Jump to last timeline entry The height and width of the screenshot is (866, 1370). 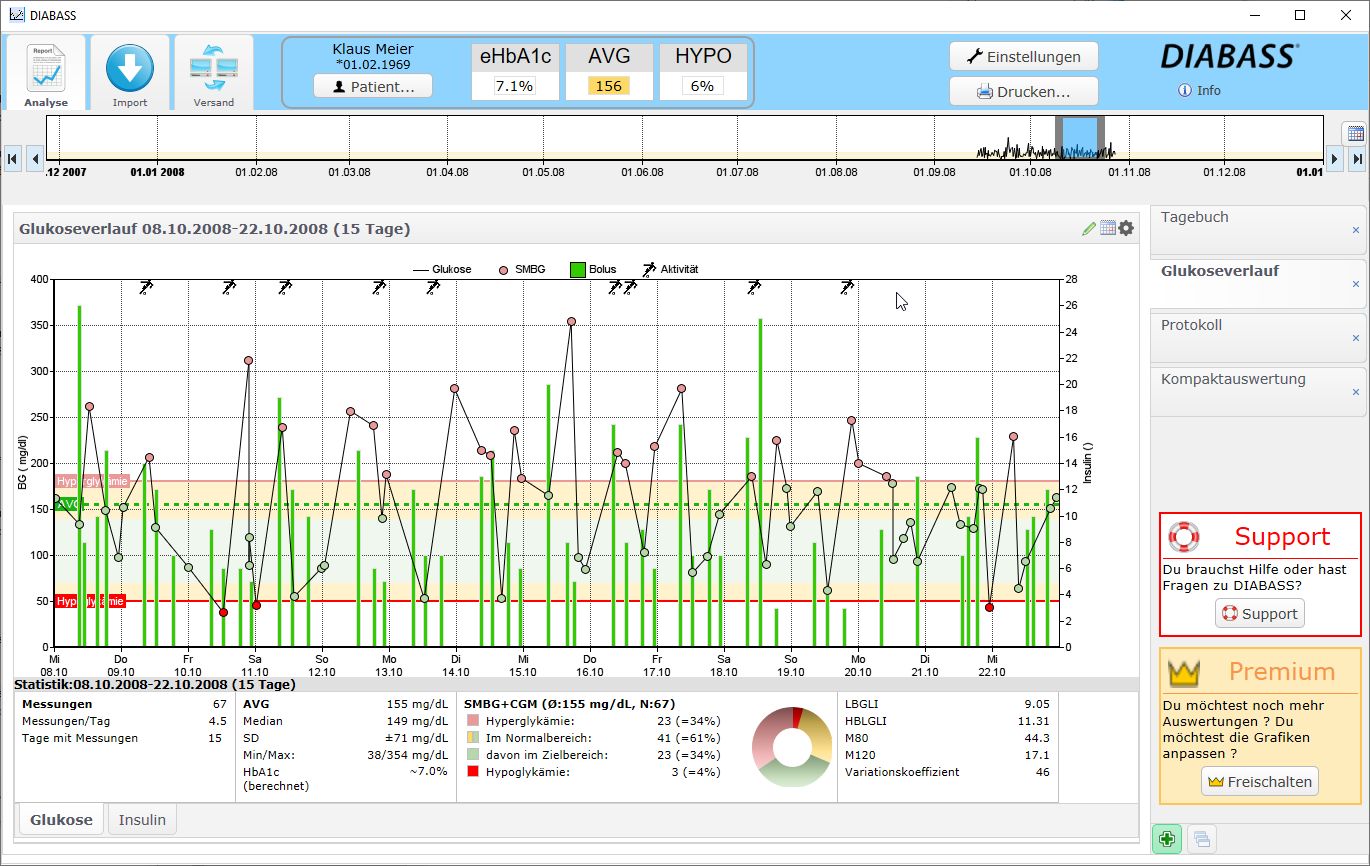click(1357, 158)
